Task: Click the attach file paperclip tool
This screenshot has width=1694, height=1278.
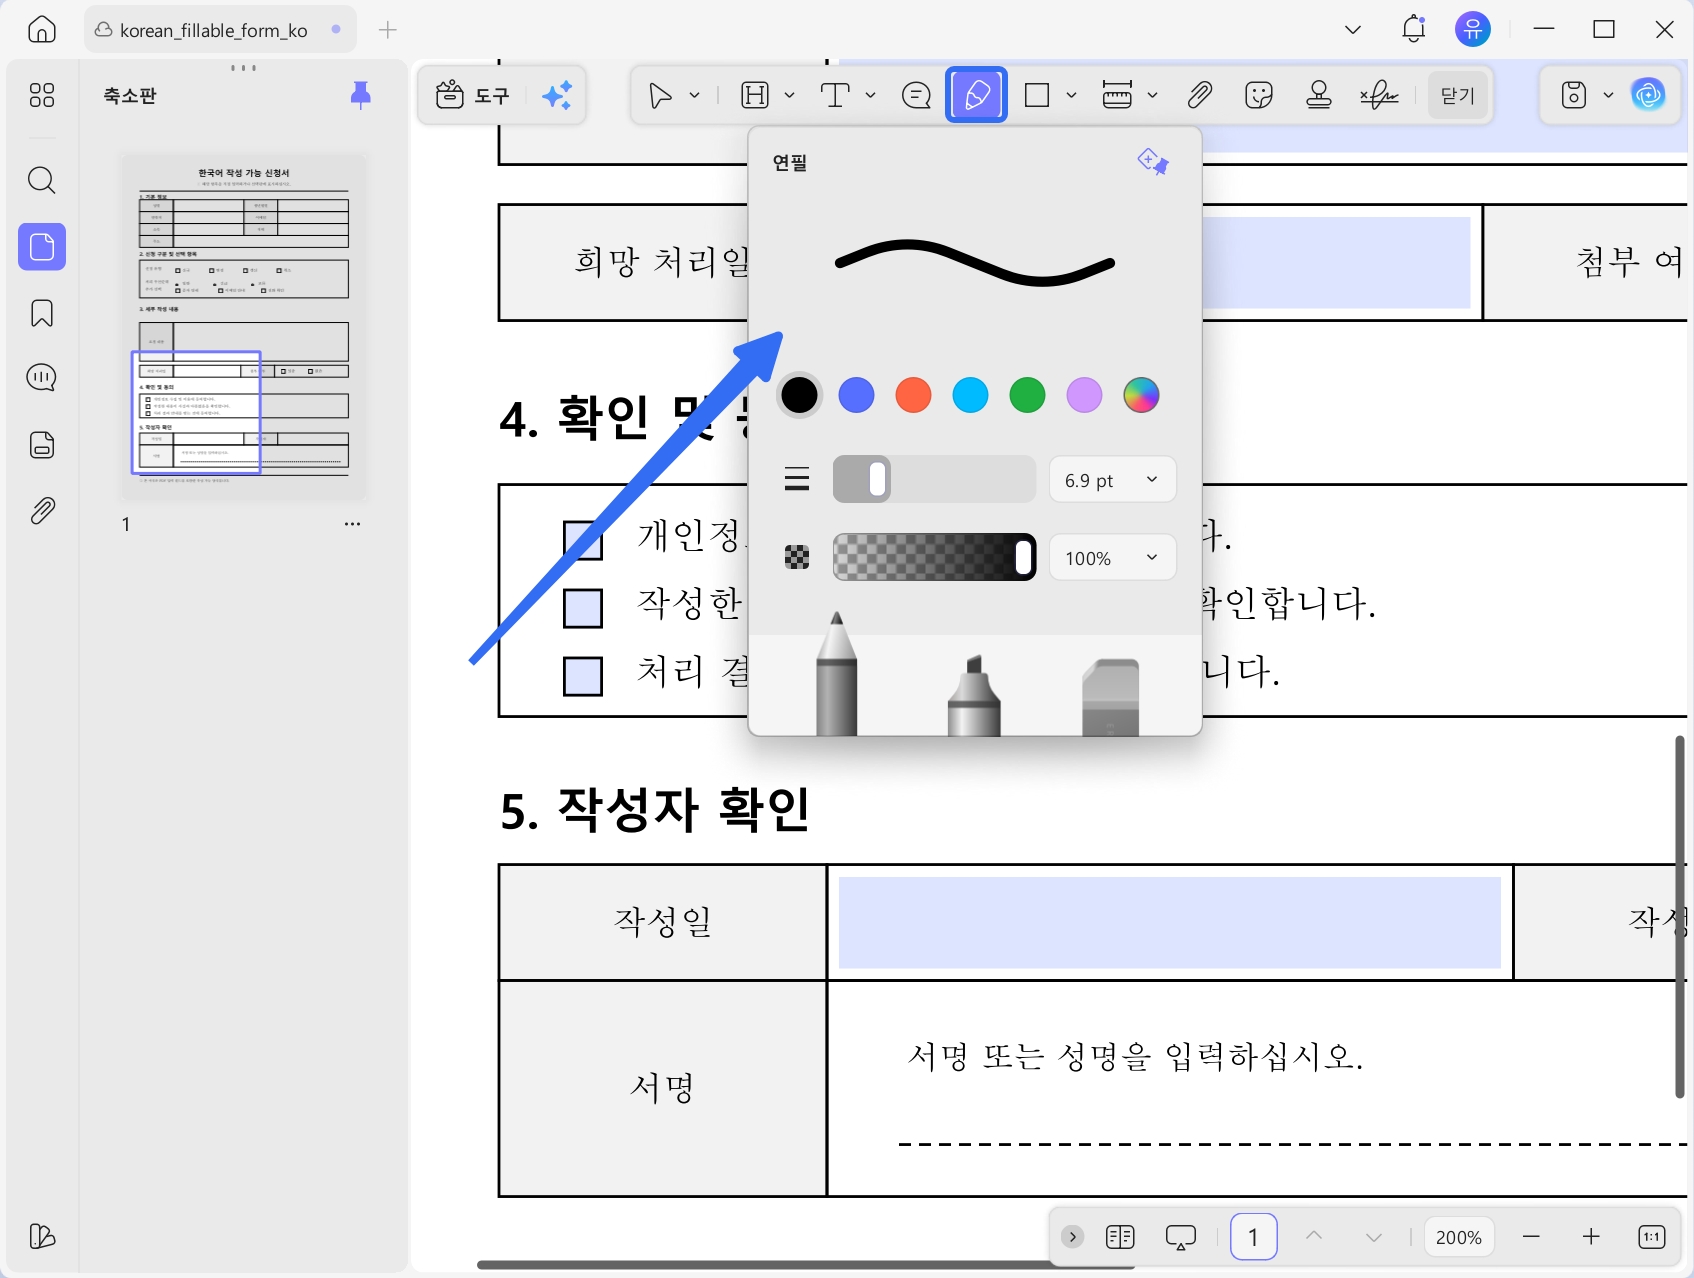Action: (1199, 95)
